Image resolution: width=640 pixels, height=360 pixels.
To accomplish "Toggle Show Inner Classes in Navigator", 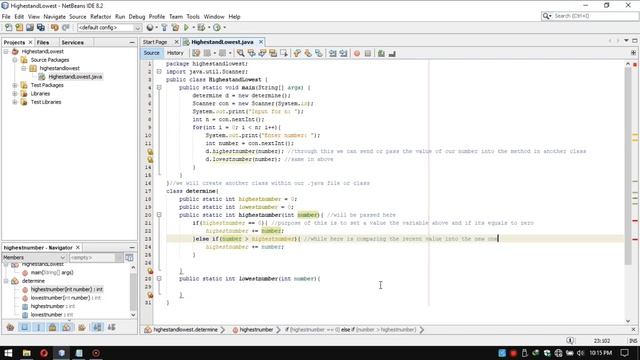I will click(x=67, y=327).
